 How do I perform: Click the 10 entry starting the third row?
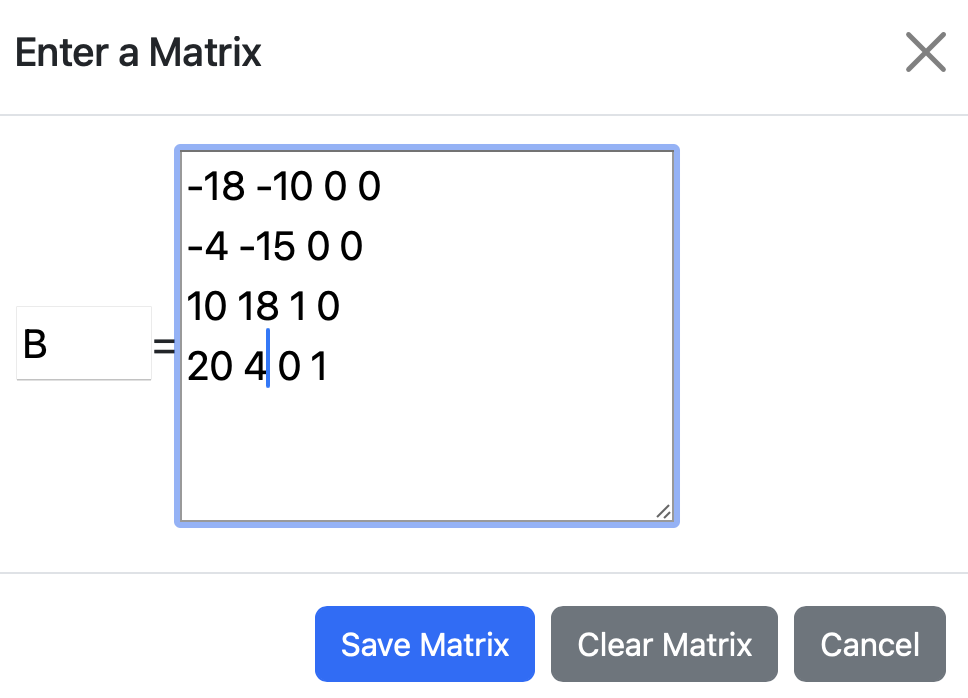207,307
